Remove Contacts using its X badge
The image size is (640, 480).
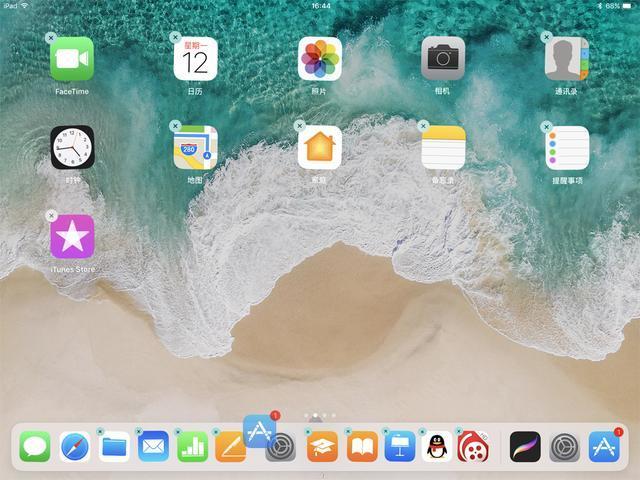tap(546, 38)
